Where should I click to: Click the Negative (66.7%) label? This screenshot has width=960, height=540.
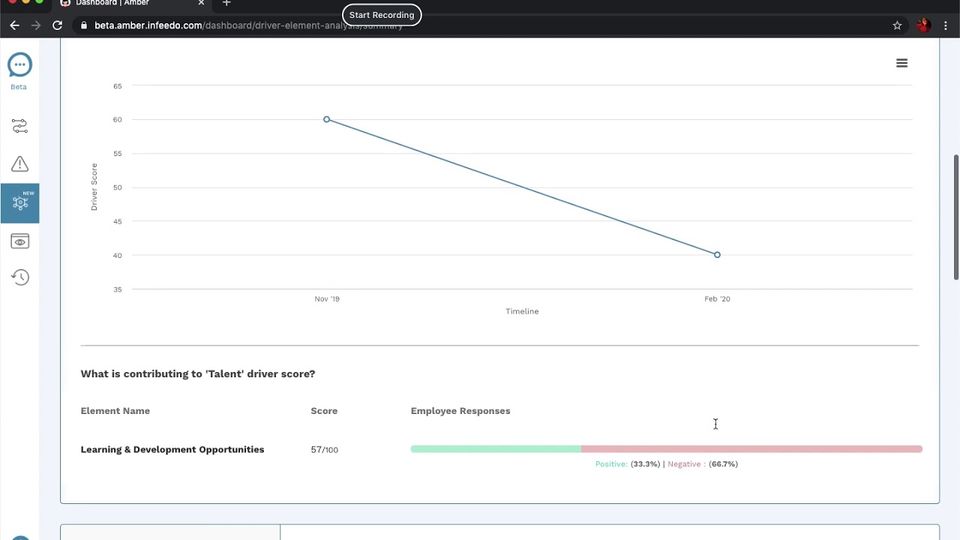pyautogui.click(x=703, y=464)
